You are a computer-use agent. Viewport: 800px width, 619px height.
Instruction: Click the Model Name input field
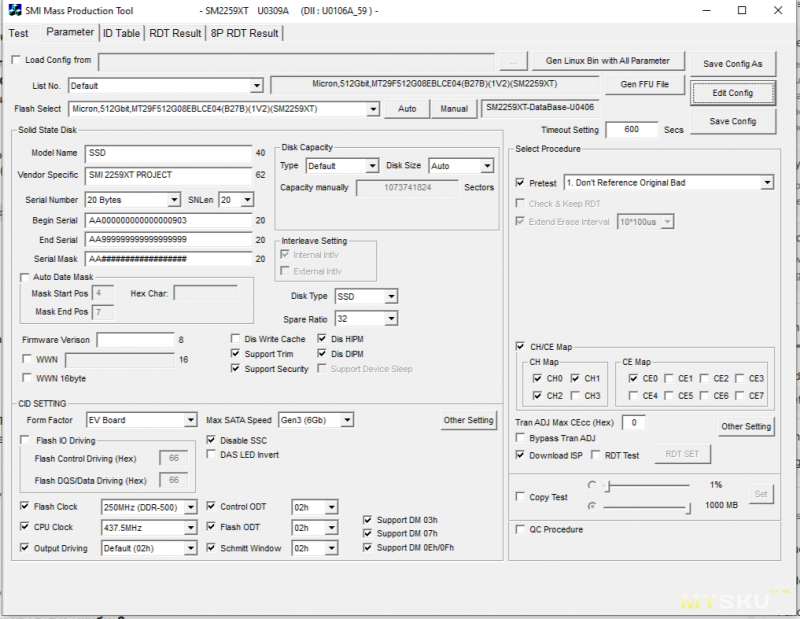(168, 153)
